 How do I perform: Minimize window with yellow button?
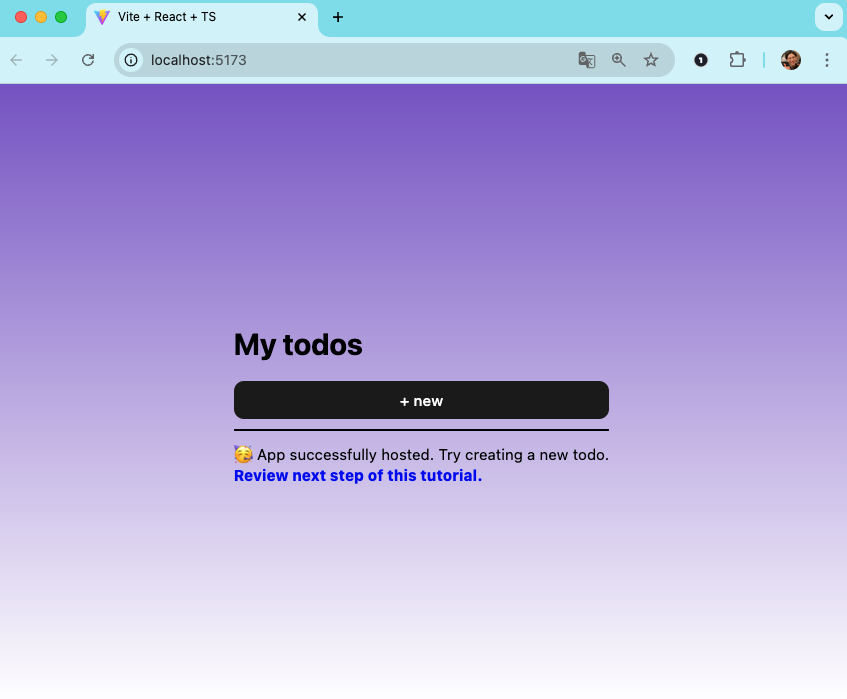tap(41, 17)
